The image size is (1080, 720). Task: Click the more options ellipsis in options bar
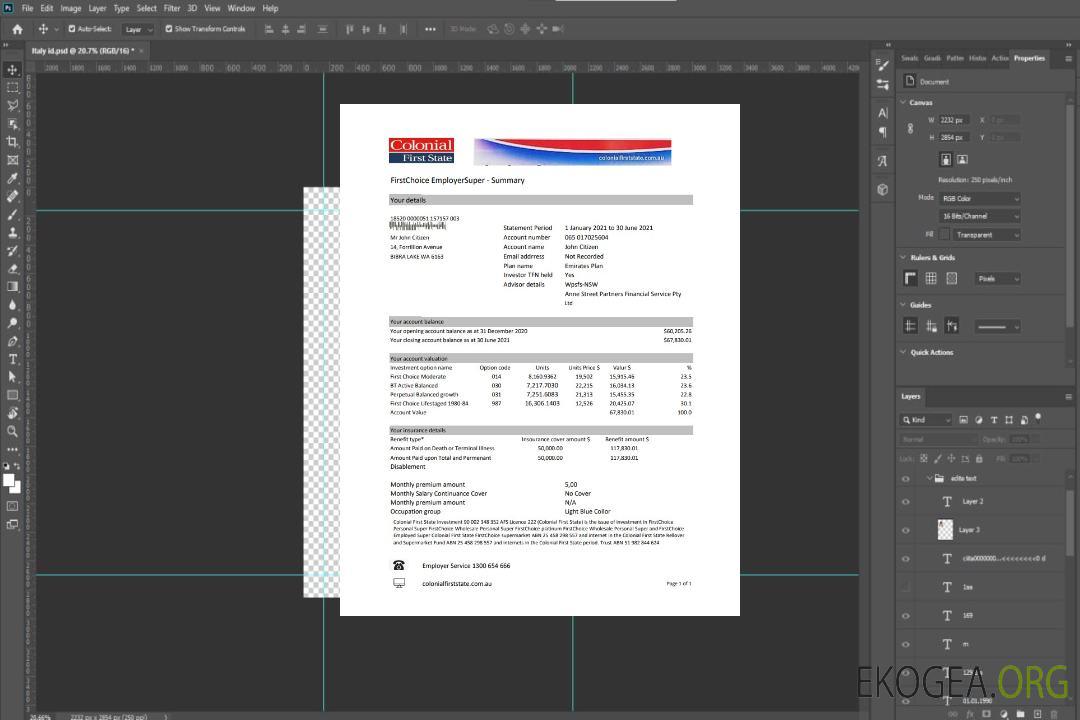click(430, 29)
